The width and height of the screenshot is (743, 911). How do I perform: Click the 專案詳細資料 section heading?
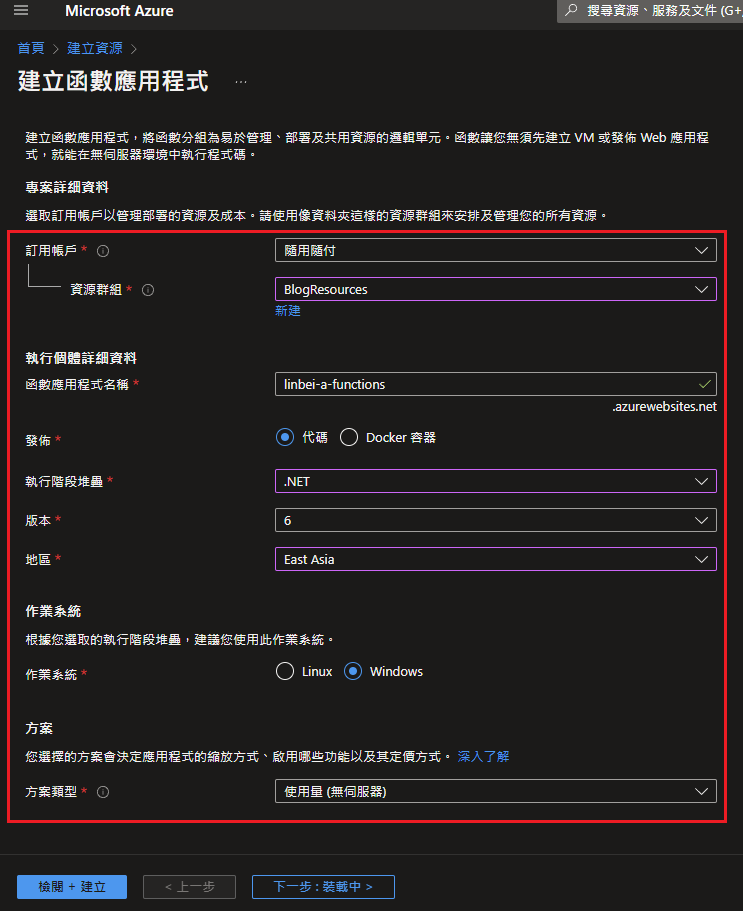point(67,187)
